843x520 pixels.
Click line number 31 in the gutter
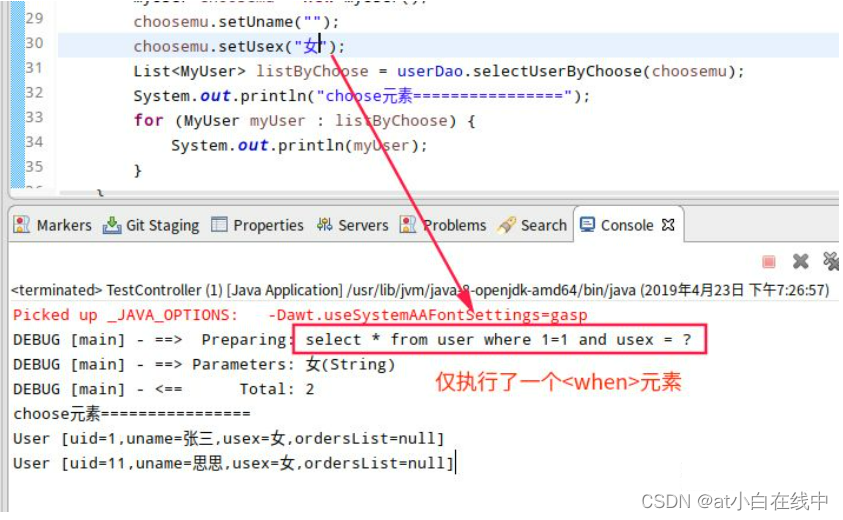pos(34,68)
